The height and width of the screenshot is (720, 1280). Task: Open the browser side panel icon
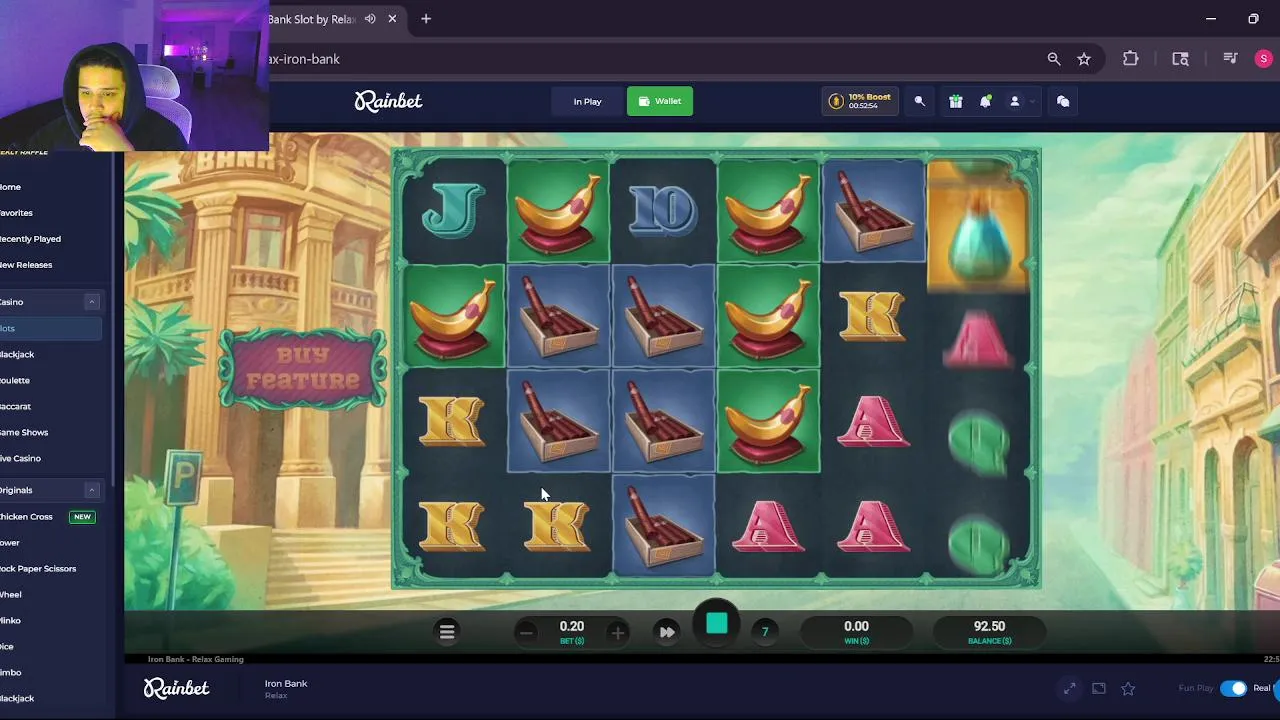point(1180,59)
